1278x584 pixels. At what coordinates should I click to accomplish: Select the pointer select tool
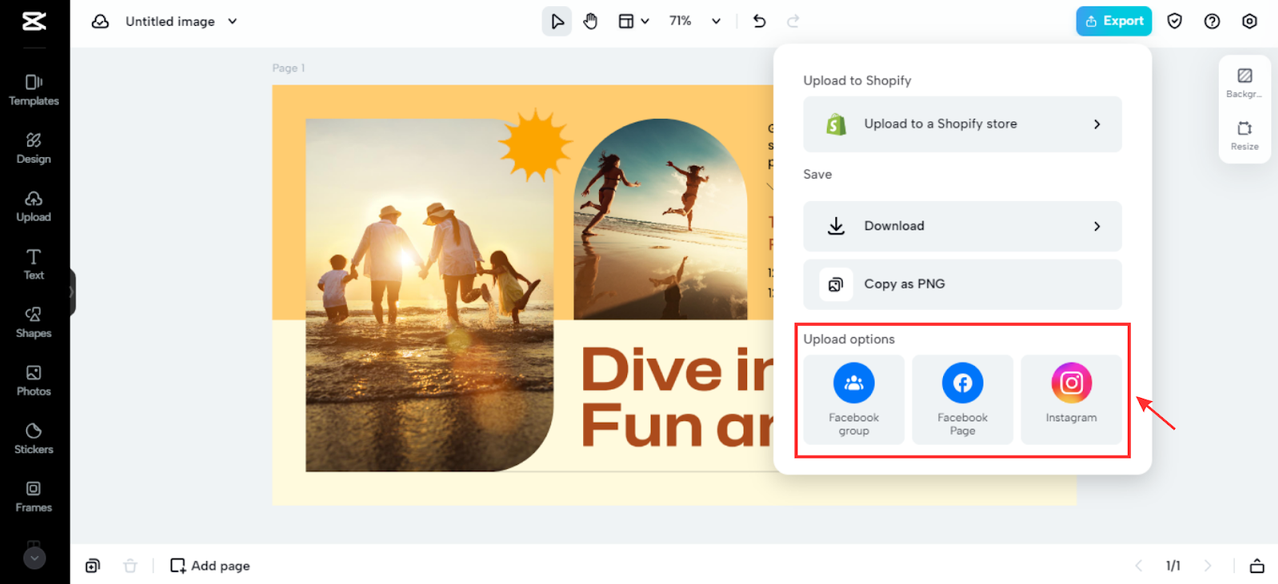tap(557, 21)
